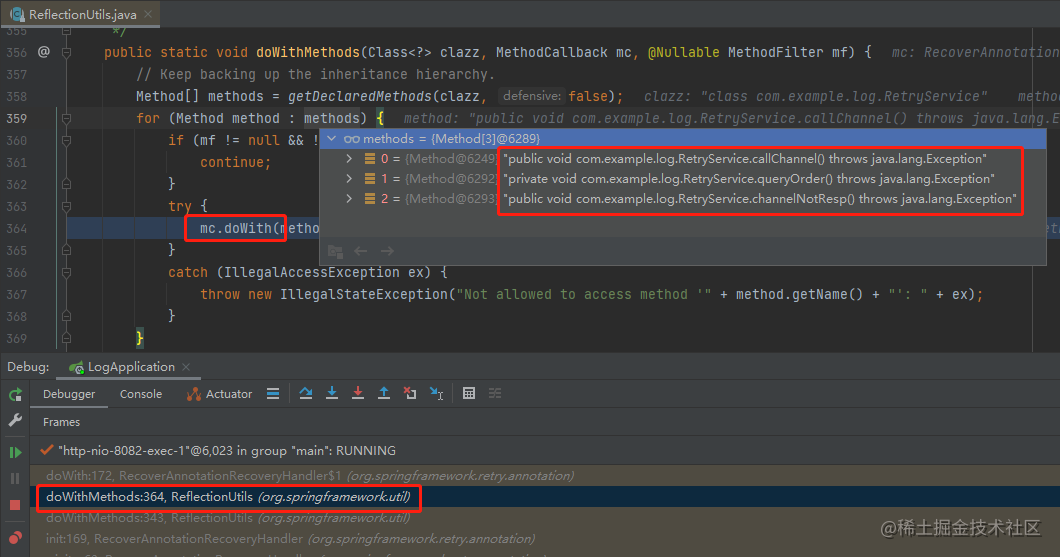
Task: Stop the debug session
Action: (15, 504)
